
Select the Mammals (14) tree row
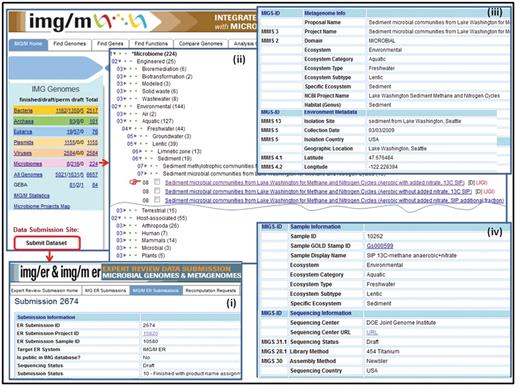pos(159,240)
